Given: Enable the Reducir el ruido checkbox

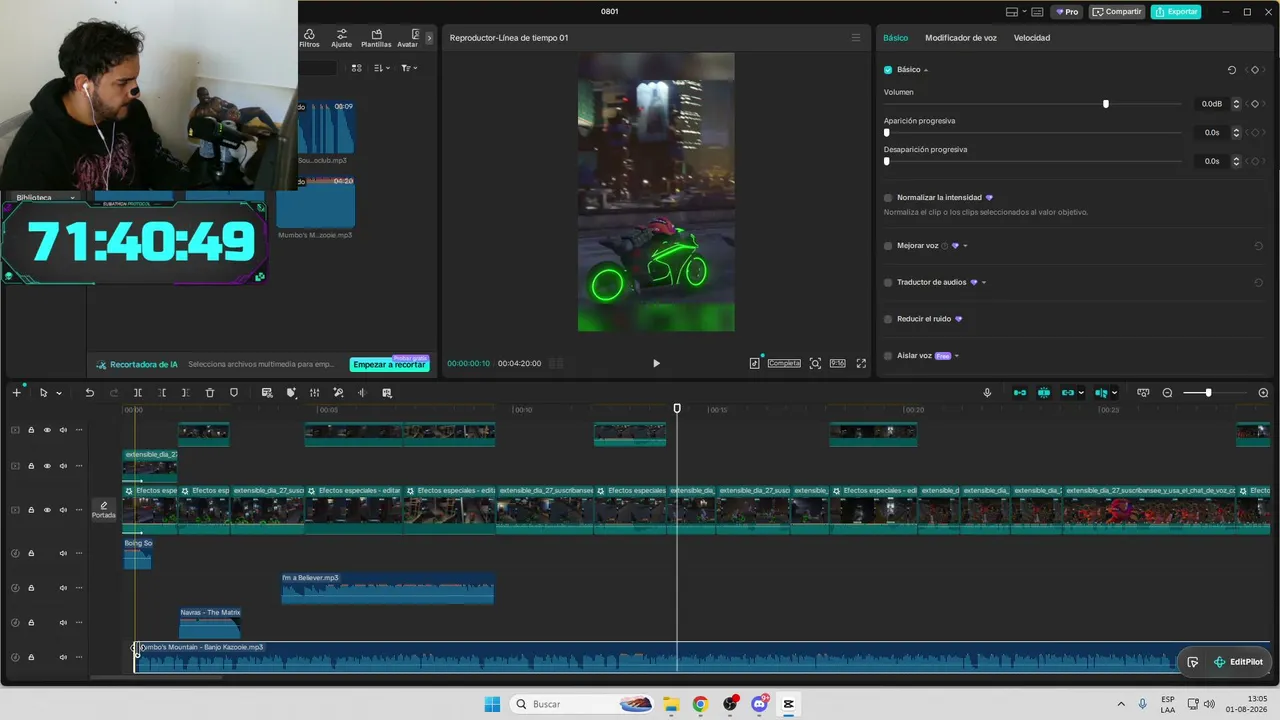Looking at the screenshot, I should [x=888, y=319].
